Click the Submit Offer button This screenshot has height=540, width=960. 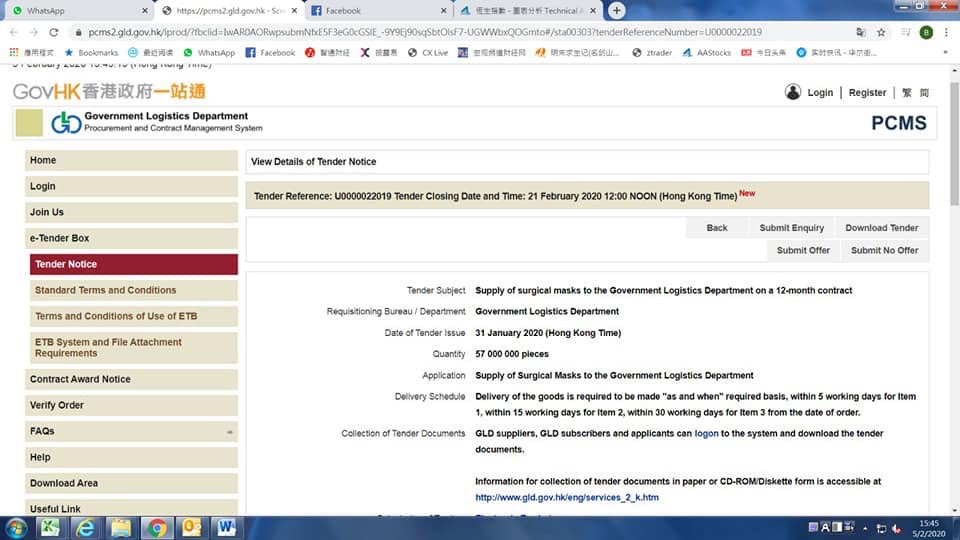(803, 250)
